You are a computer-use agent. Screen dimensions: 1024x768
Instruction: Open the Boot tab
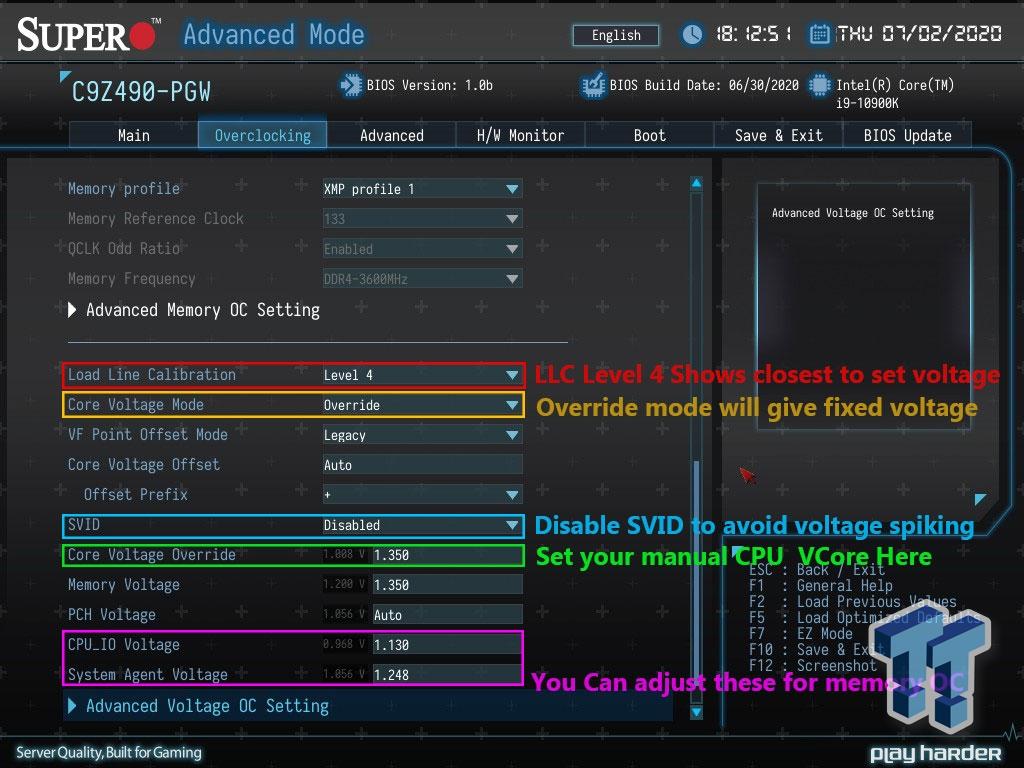(650, 136)
